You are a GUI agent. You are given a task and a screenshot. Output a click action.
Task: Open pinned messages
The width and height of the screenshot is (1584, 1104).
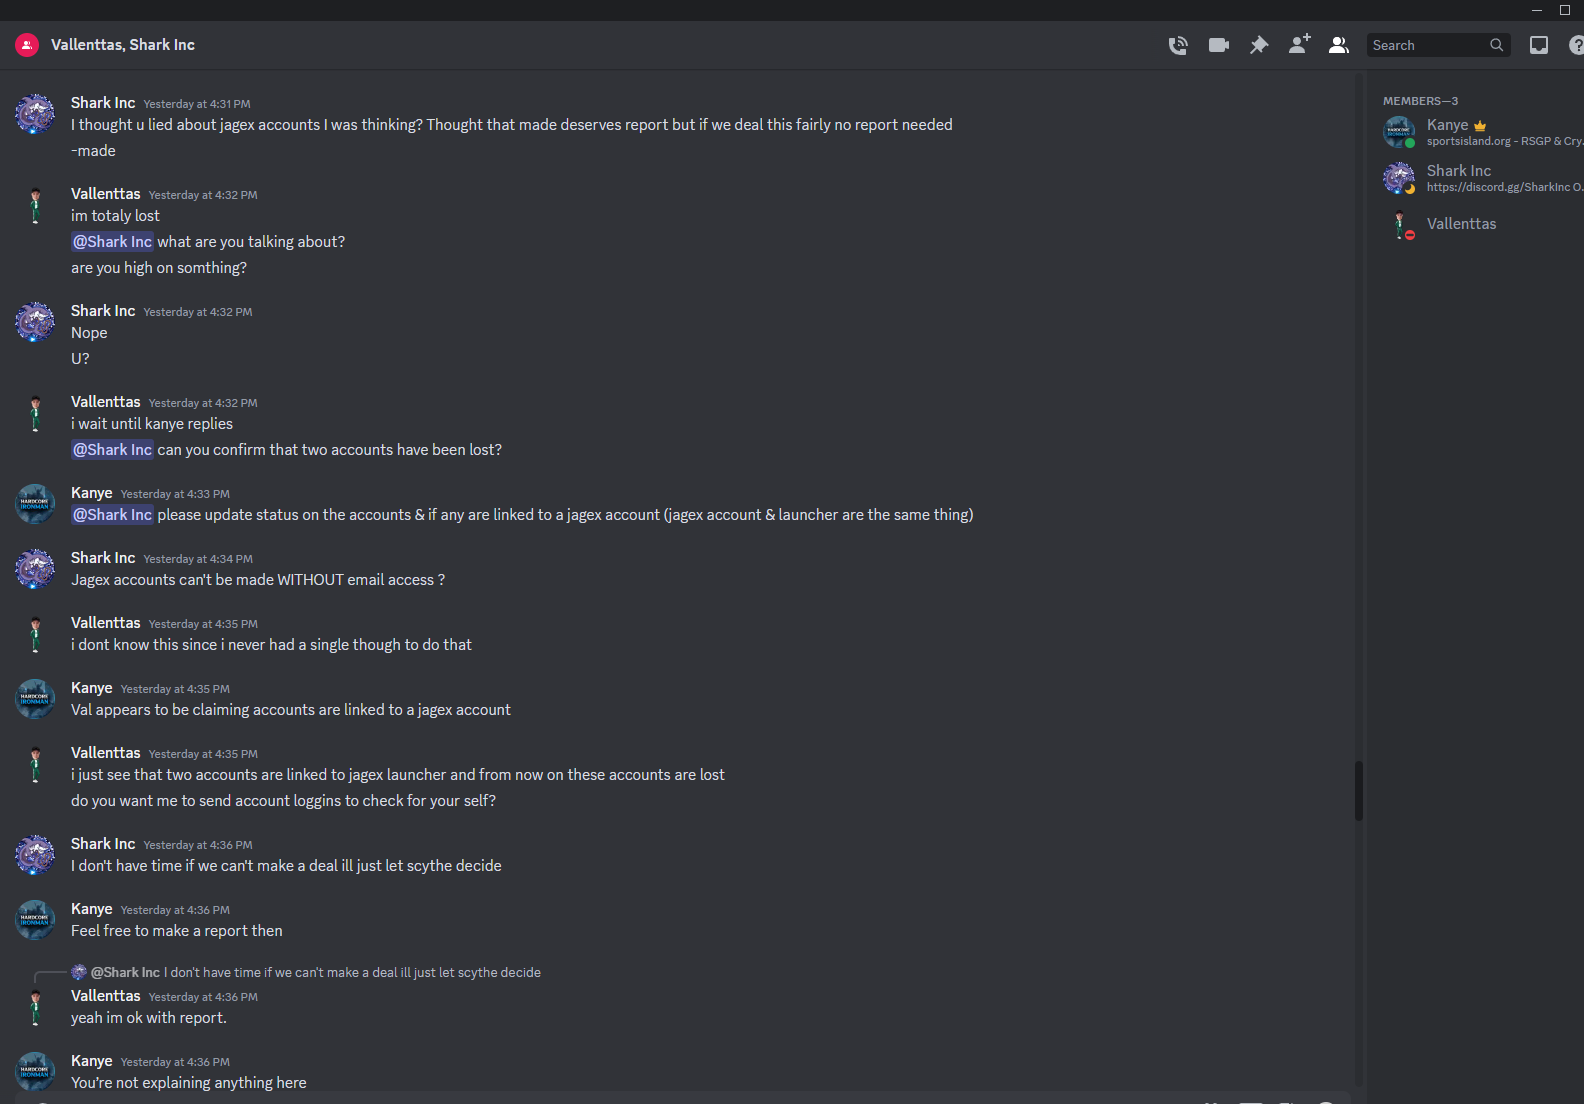[x=1259, y=45]
